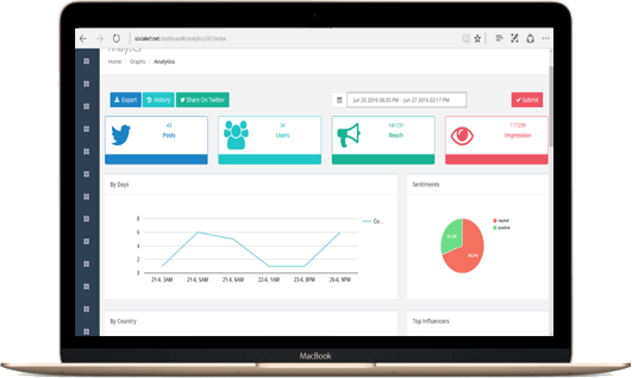Click the bottommost grid icon in the dark sidebar
The image size is (632, 378).
(x=86, y=332)
